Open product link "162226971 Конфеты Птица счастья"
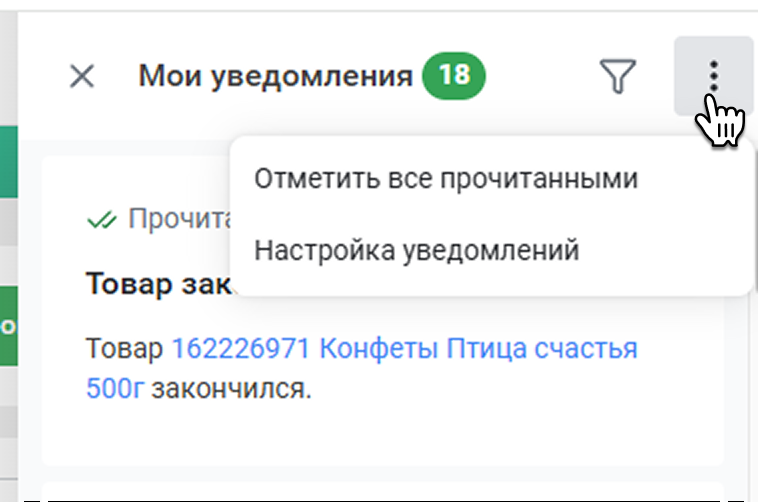Image resolution: width=758 pixels, height=502 pixels. [x=404, y=349]
